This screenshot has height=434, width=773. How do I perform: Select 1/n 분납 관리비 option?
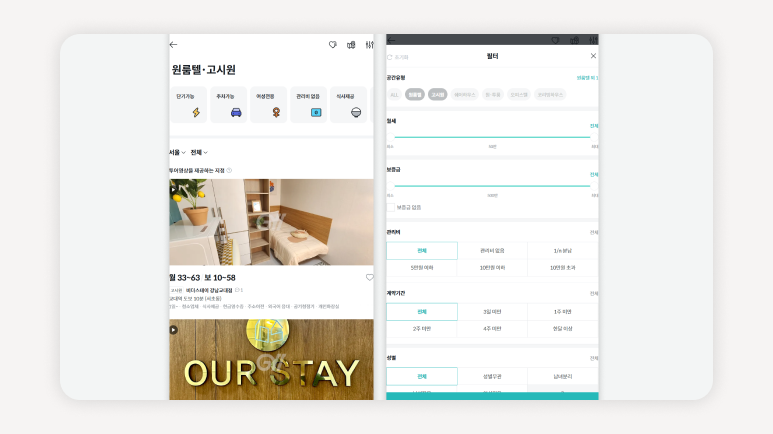click(x=562, y=251)
